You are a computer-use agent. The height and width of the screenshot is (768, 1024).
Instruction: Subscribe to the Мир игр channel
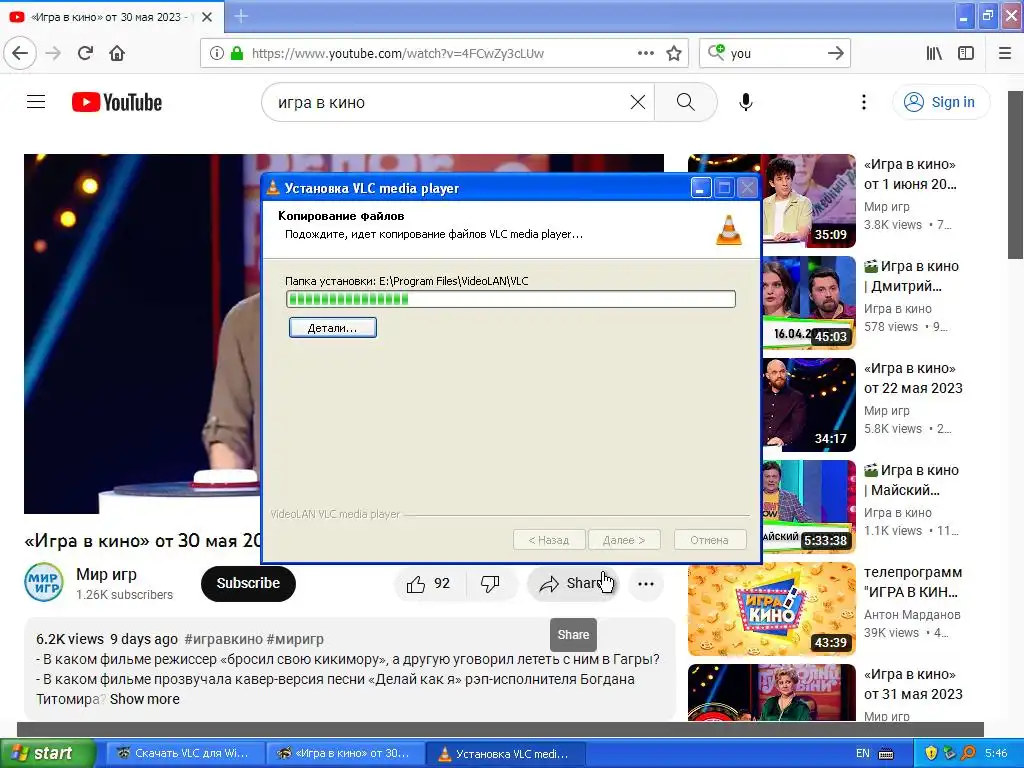click(x=248, y=583)
